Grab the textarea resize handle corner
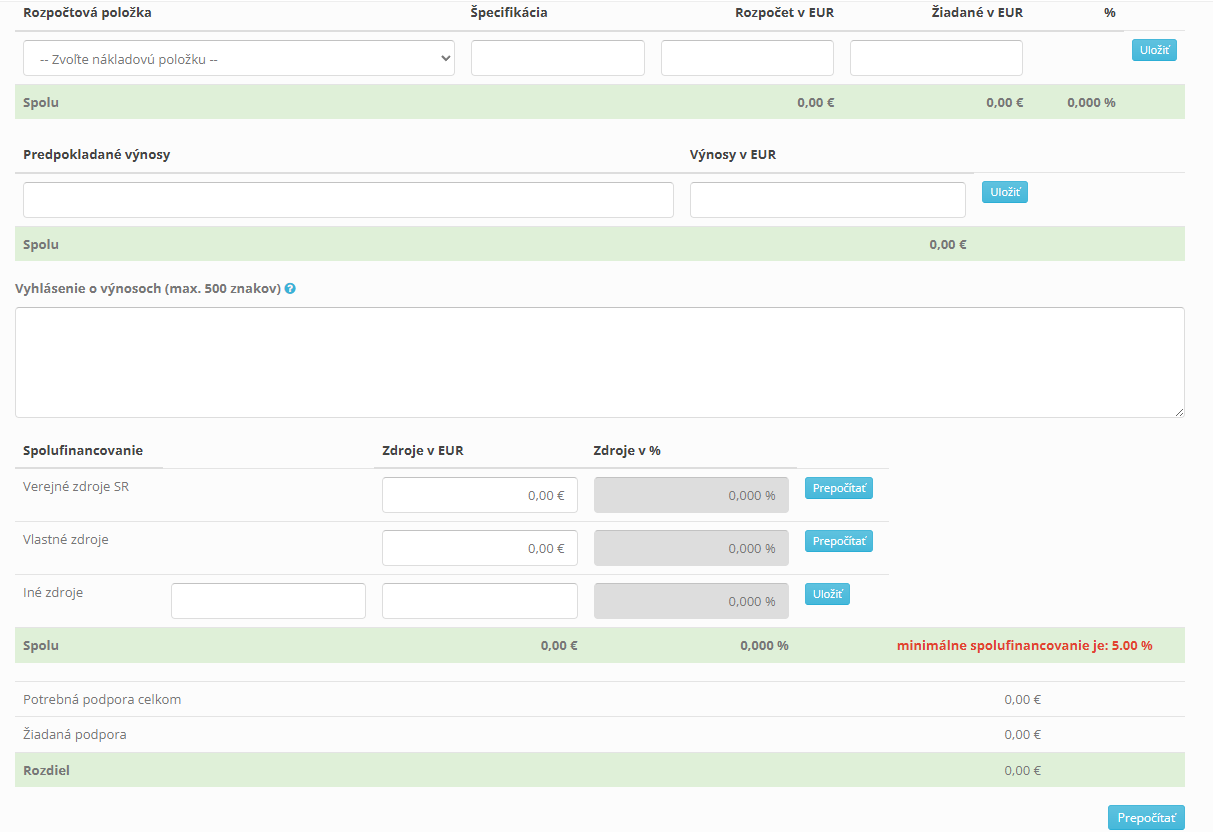1213x832 pixels. coord(1179,411)
